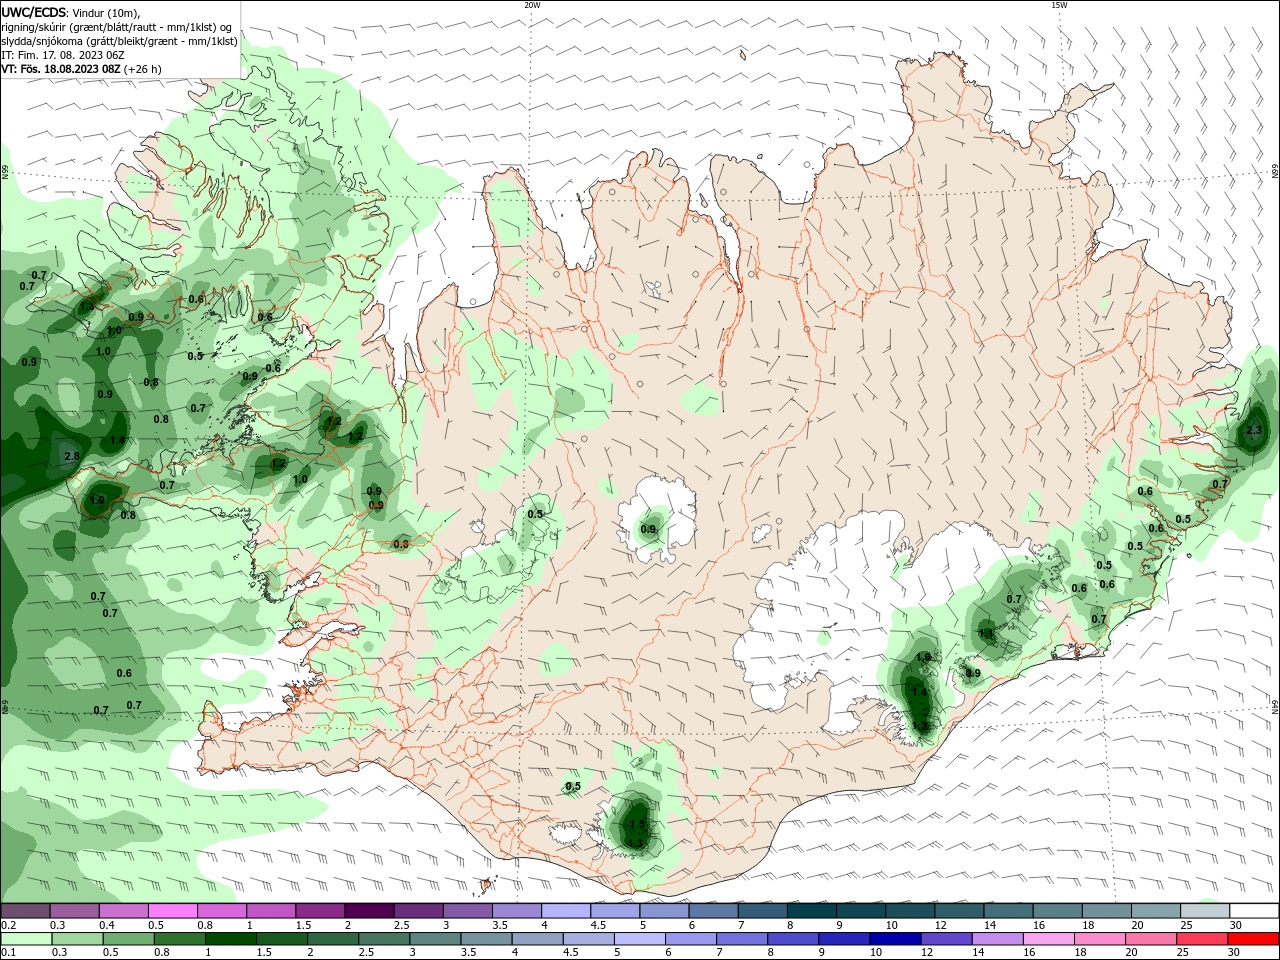Click the 2.3 precipitation value on the east coast
1280x960 pixels.
[1254, 430]
